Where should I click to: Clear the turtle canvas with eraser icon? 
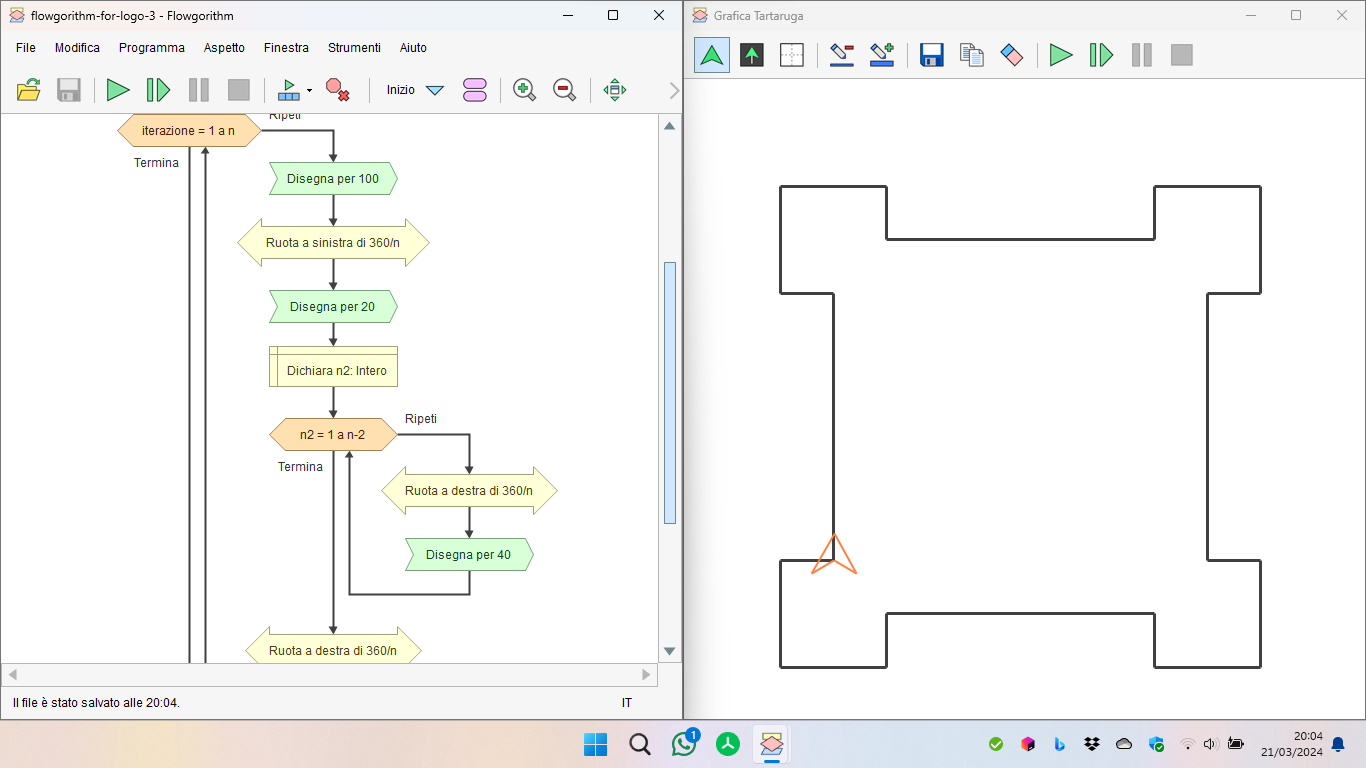[1012, 55]
